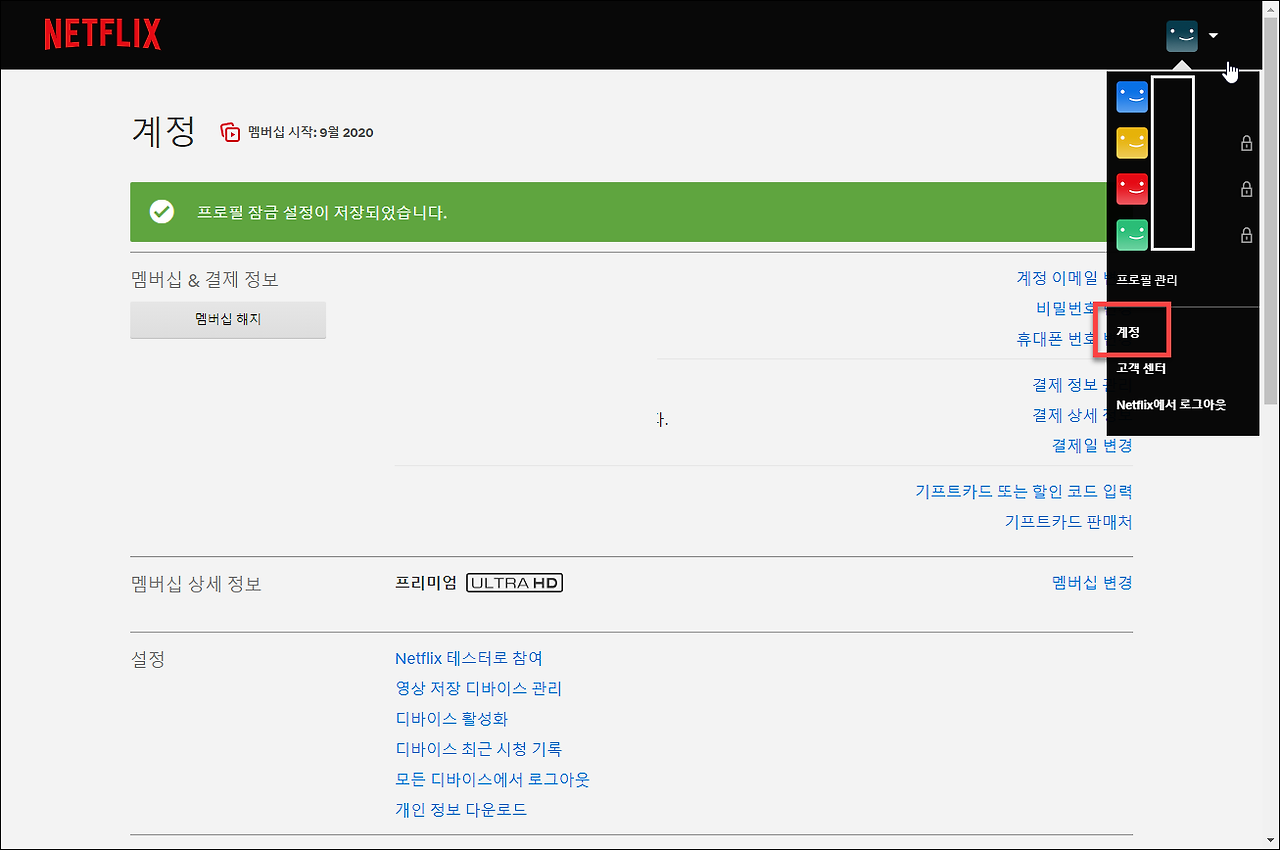Click the membership start icon next to 계정
Screen dimensions: 1280x850
[231, 132]
